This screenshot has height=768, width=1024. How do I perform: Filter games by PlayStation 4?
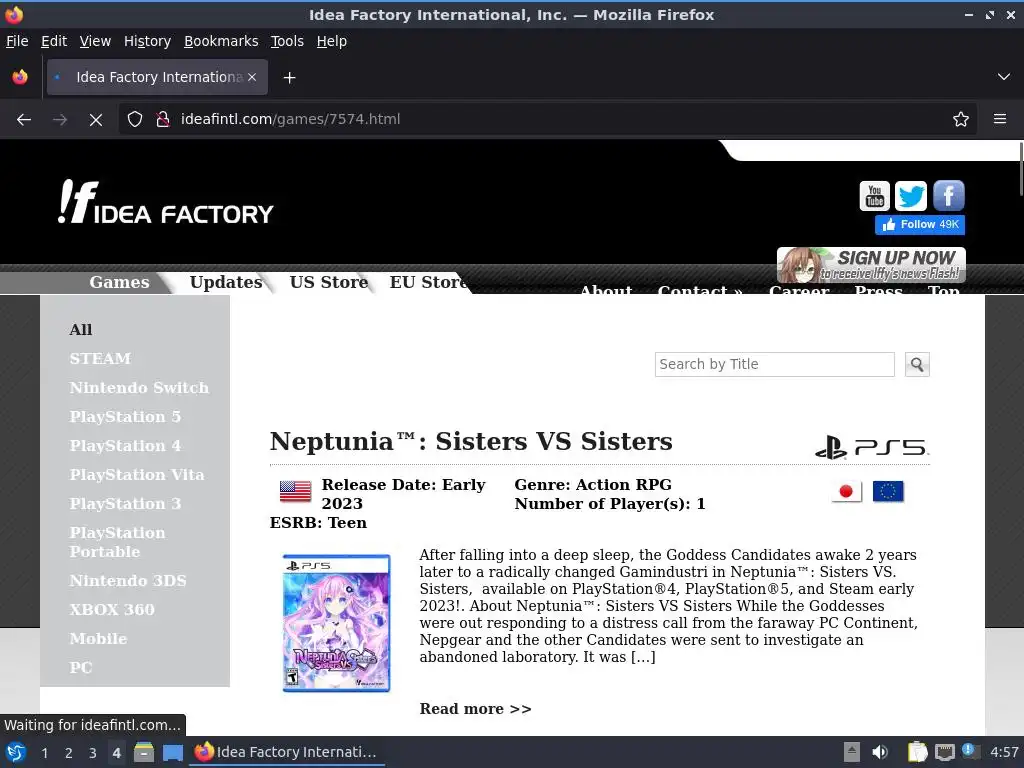pyautogui.click(x=125, y=446)
